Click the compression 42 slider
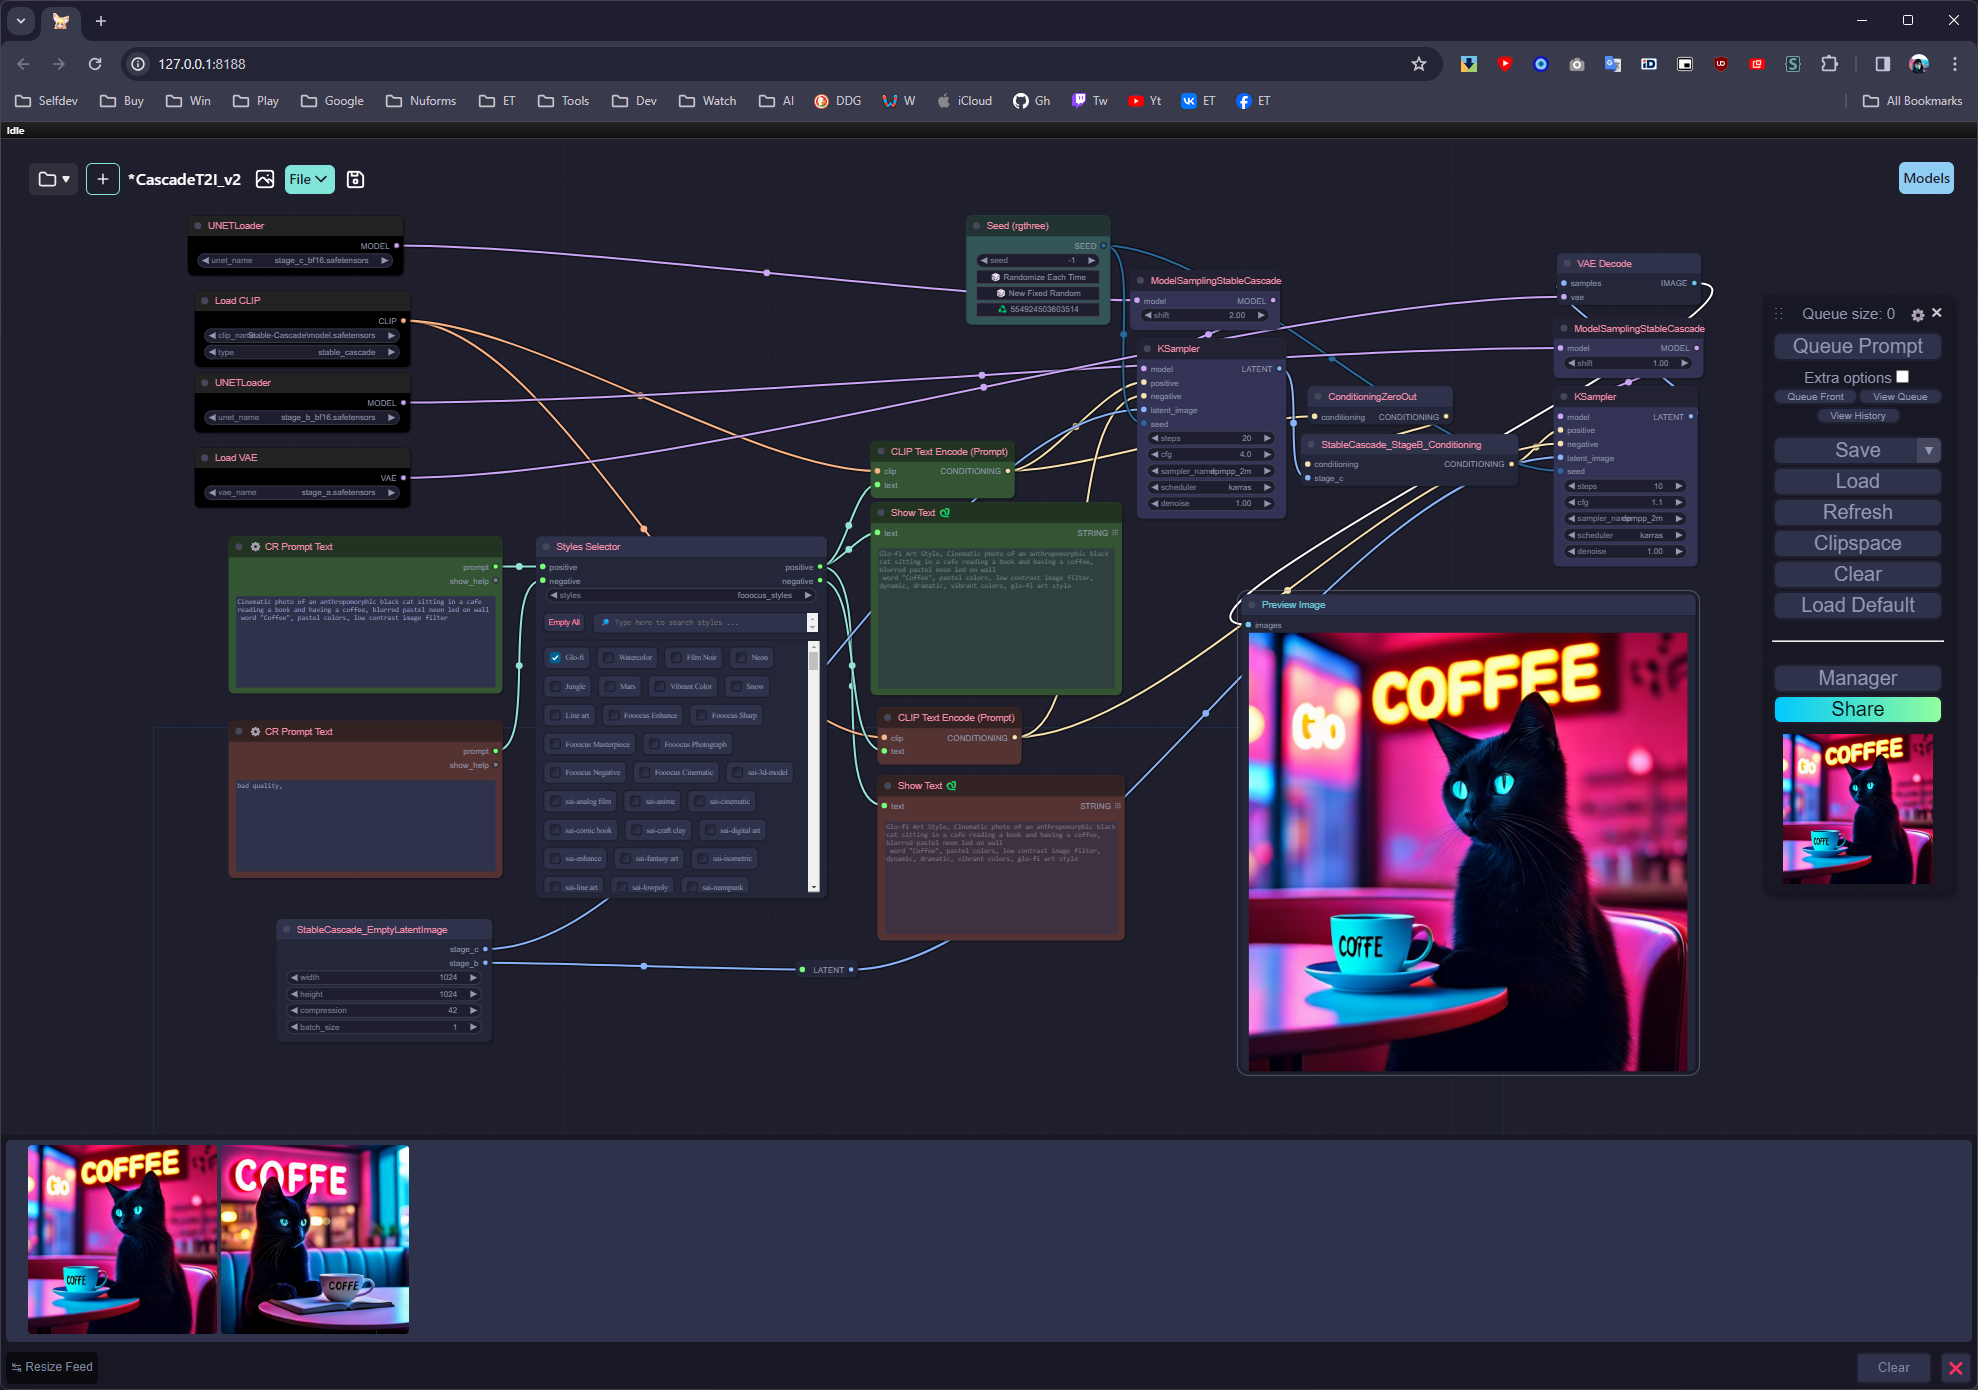1978x1390 pixels. click(x=384, y=1011)
